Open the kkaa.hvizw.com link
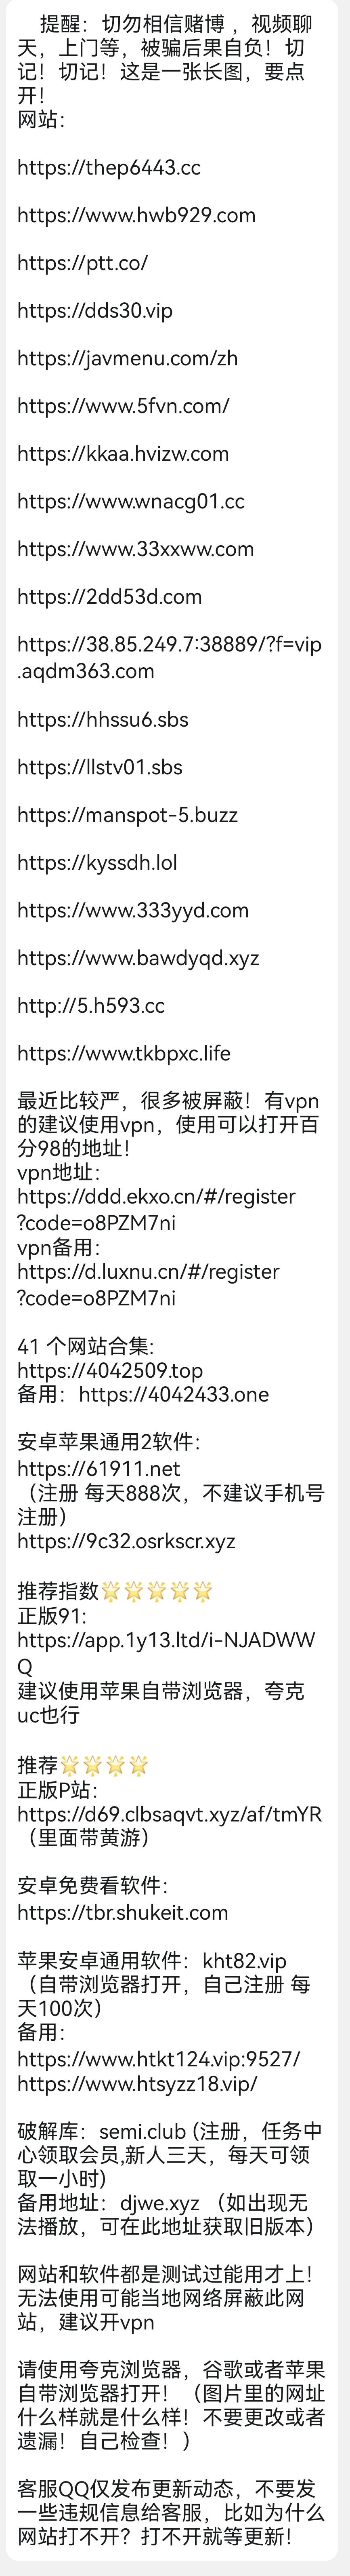This screenshot has width=350, height=2576. point(123,453)
